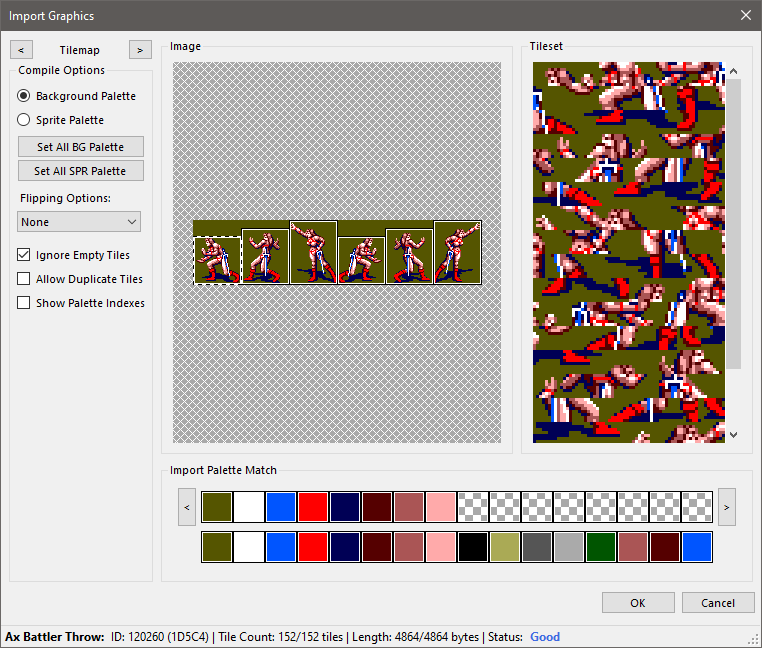This screenshot has width=762, height=648.
Task: Pick red swatch in top palette row
Action: click(313, 507)
